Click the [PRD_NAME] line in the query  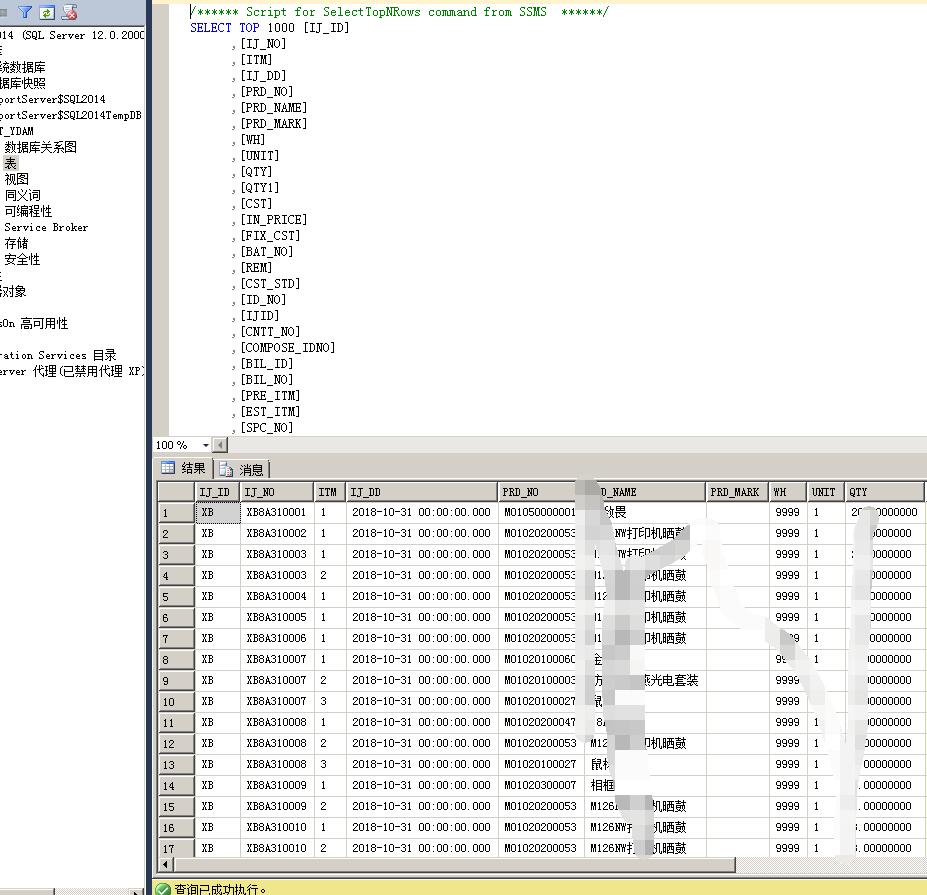tap(274, 108)
